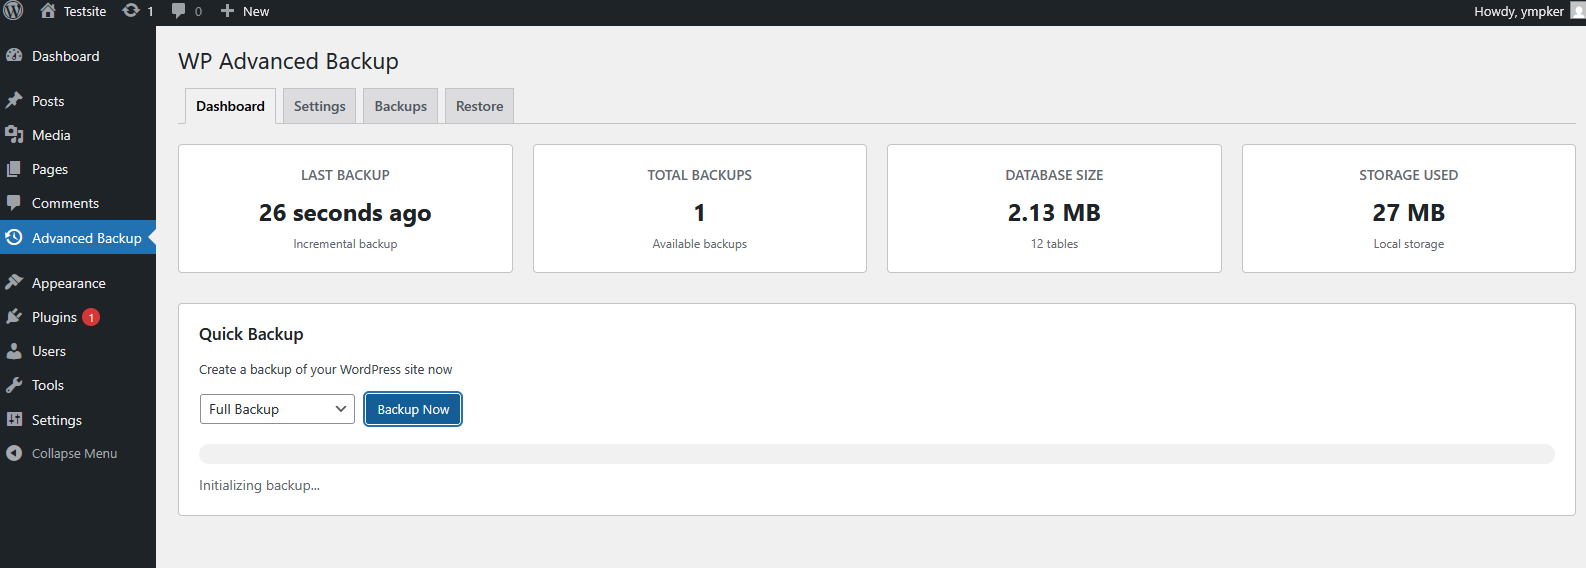
Task: Click the "Local storage" label
Action: point(1409,244)
